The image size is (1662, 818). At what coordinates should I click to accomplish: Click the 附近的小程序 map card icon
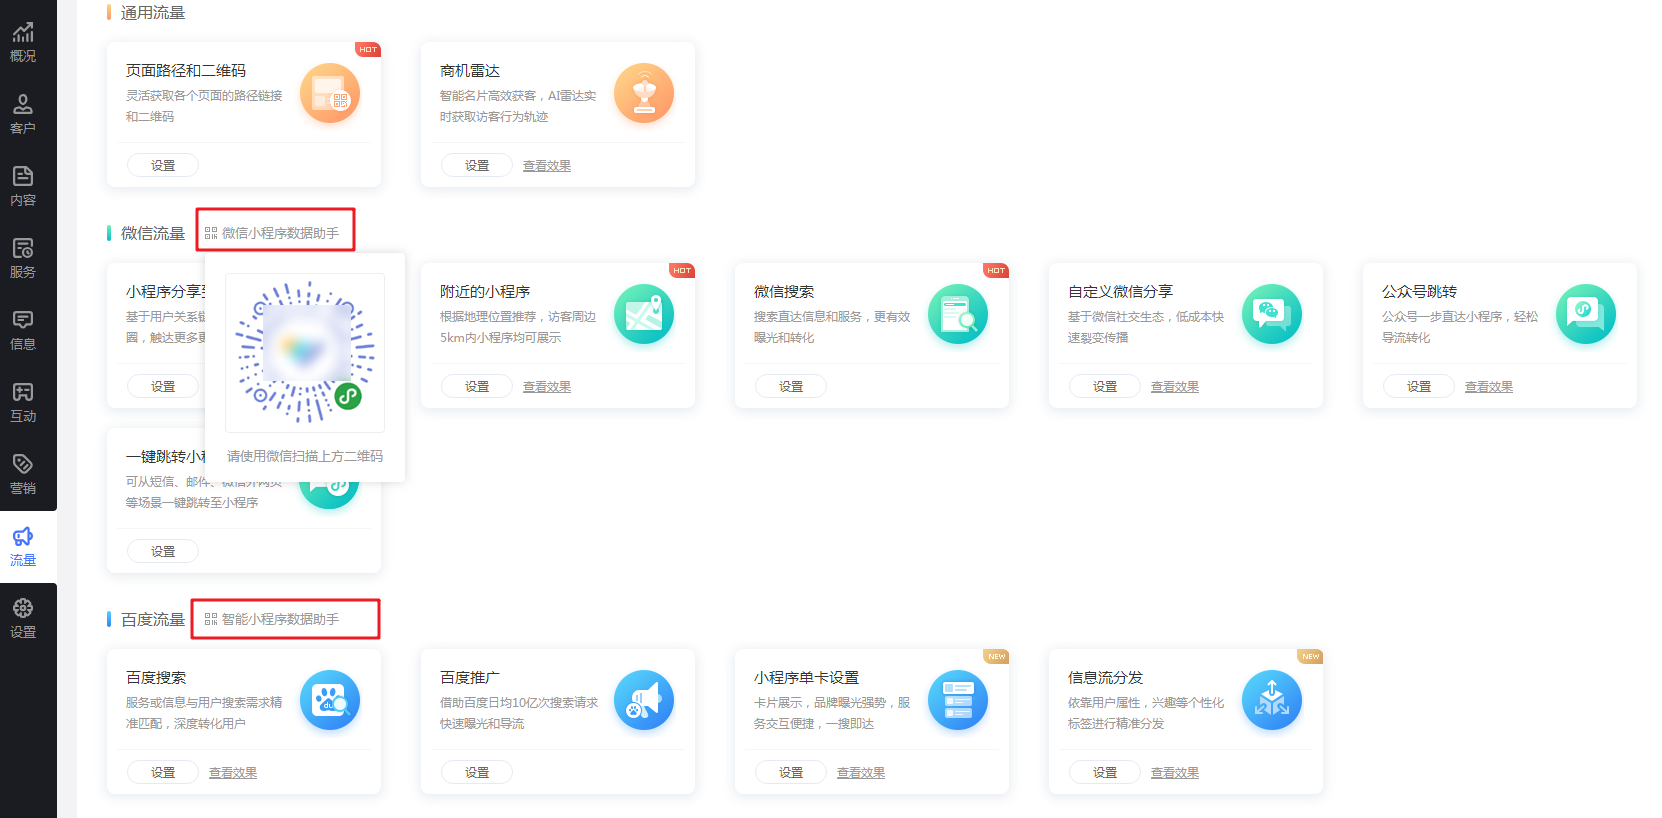(x=644, y=314)
